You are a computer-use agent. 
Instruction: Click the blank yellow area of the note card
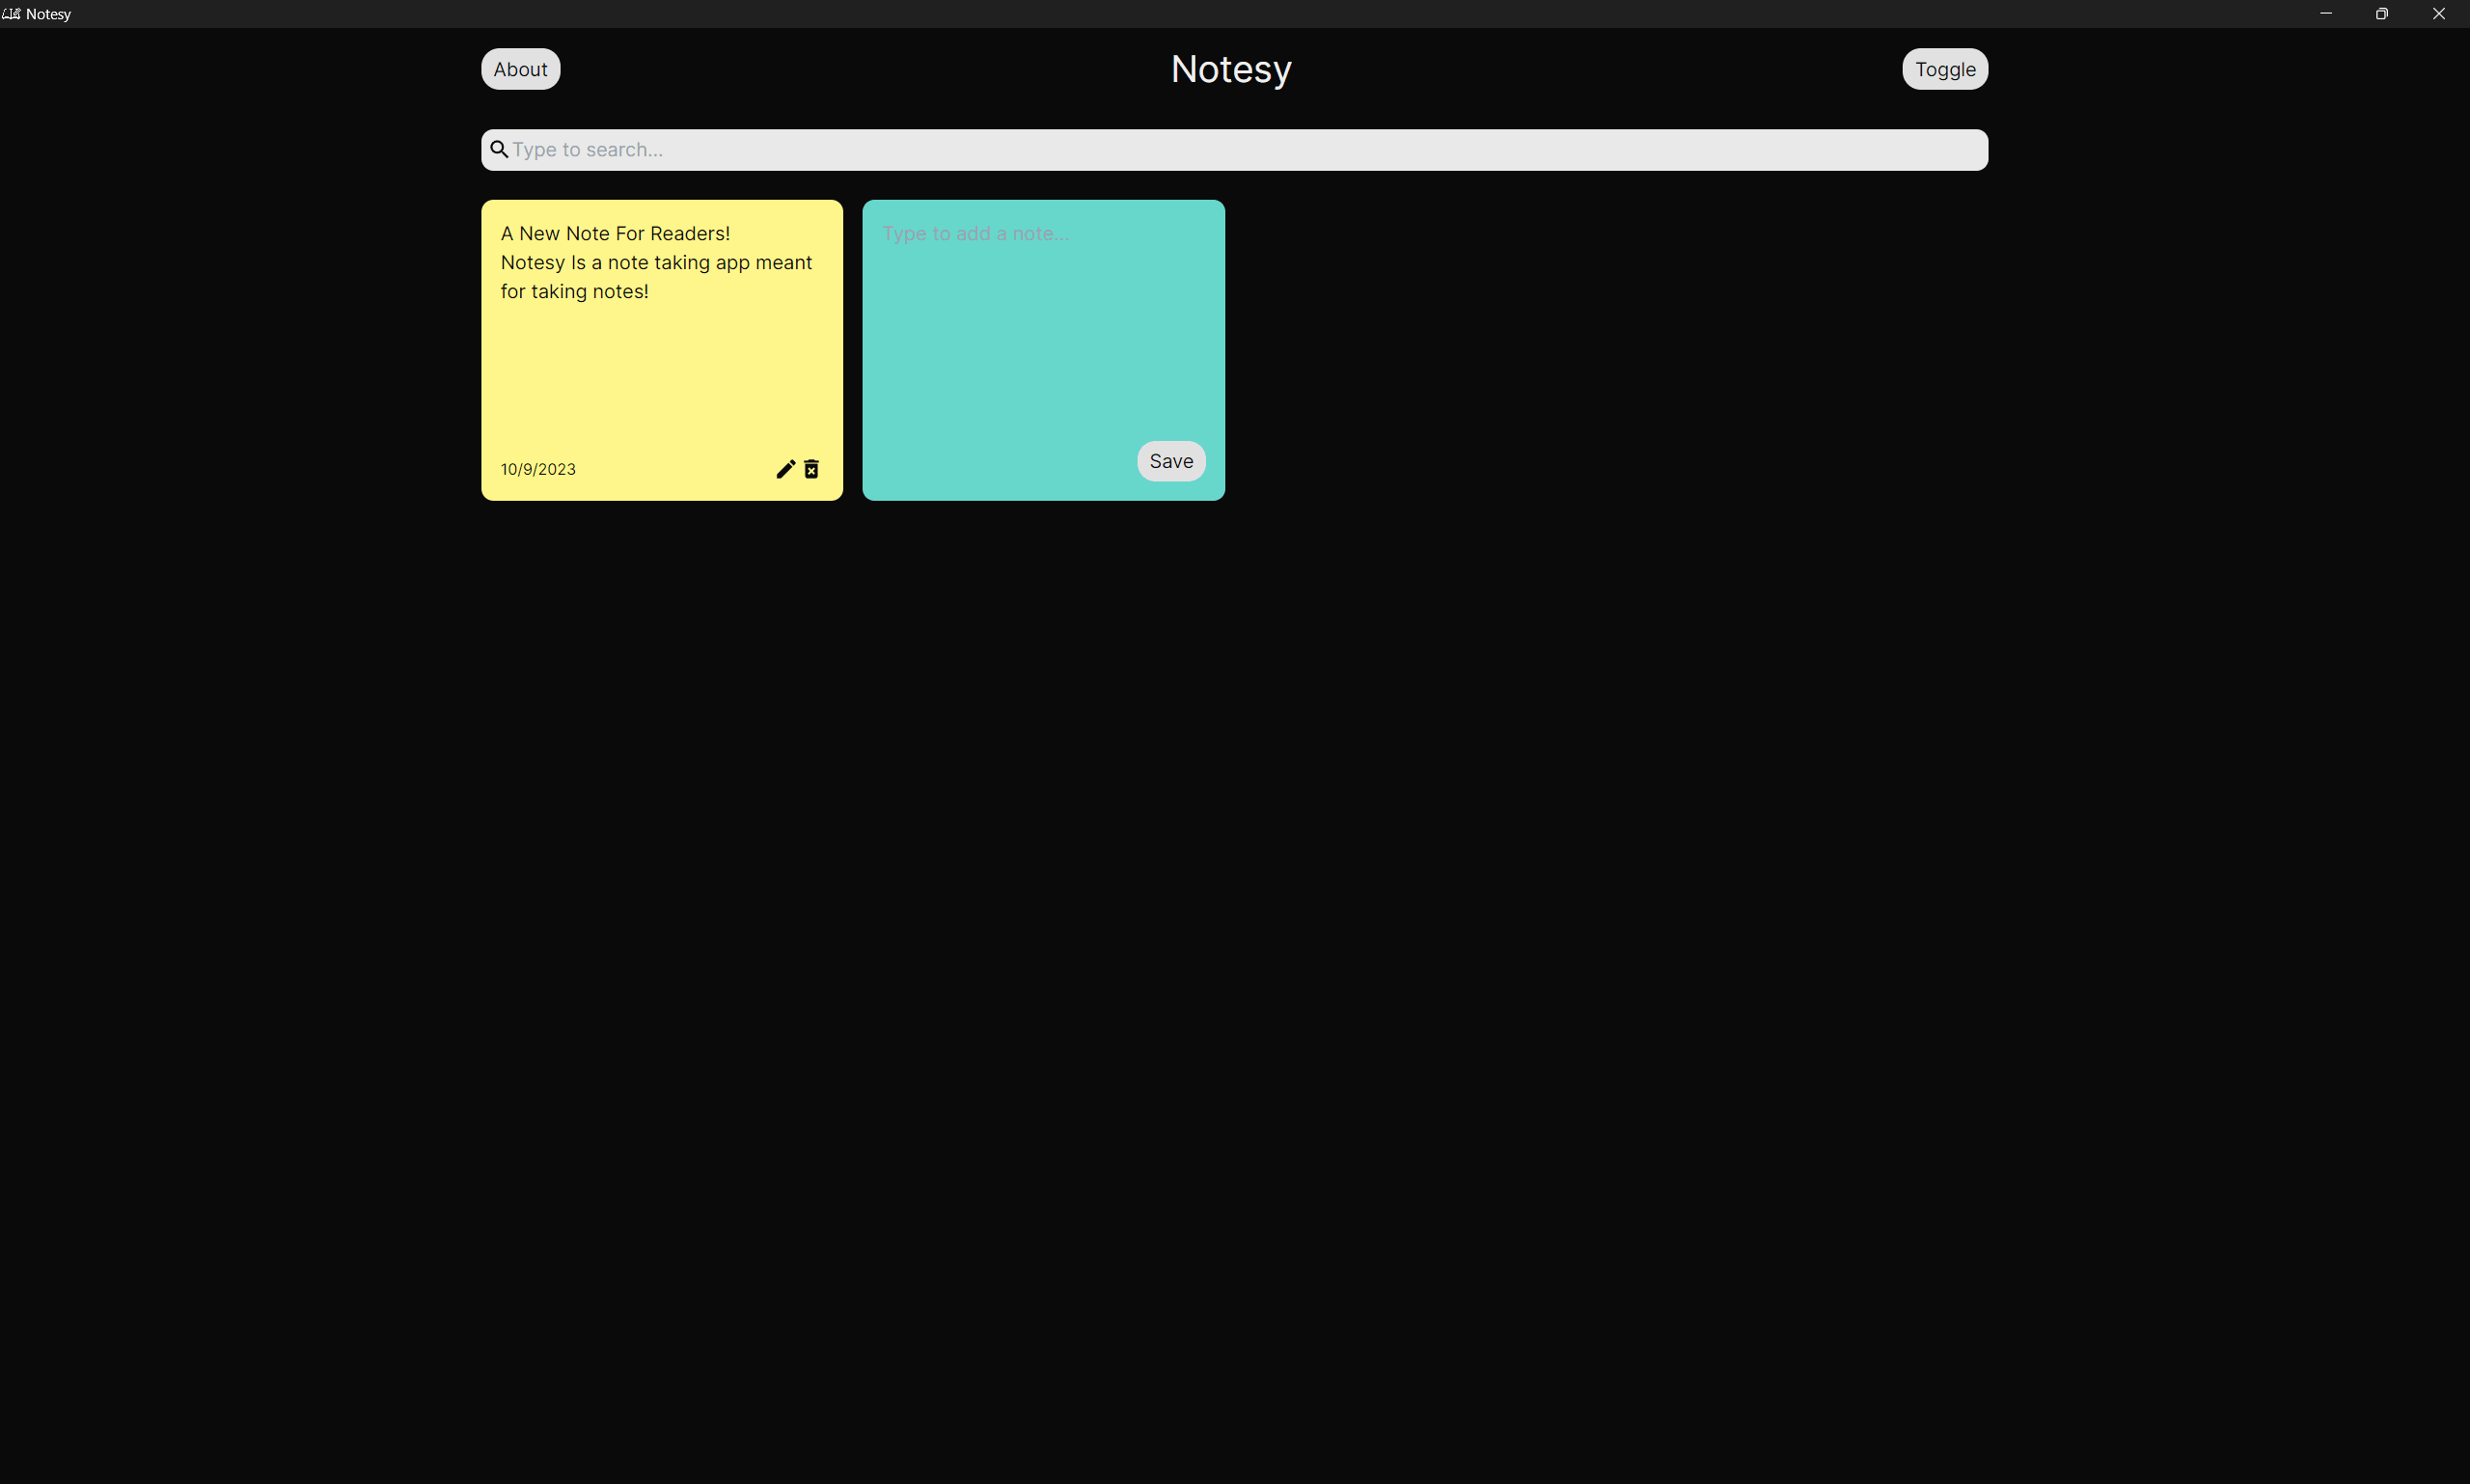(x=660, y=380)
